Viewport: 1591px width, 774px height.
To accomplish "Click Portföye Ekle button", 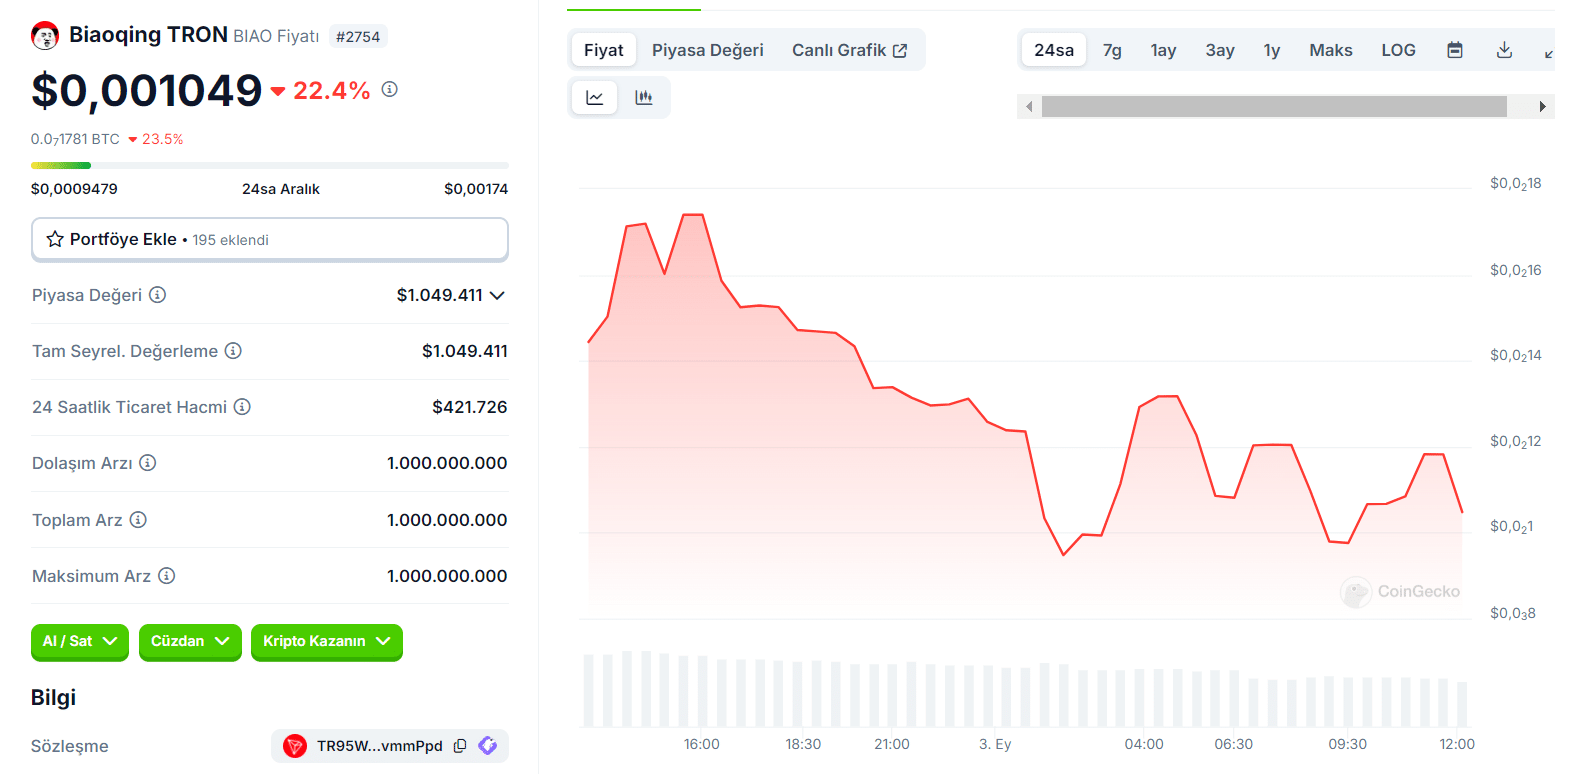I will (x=270, y=239).
